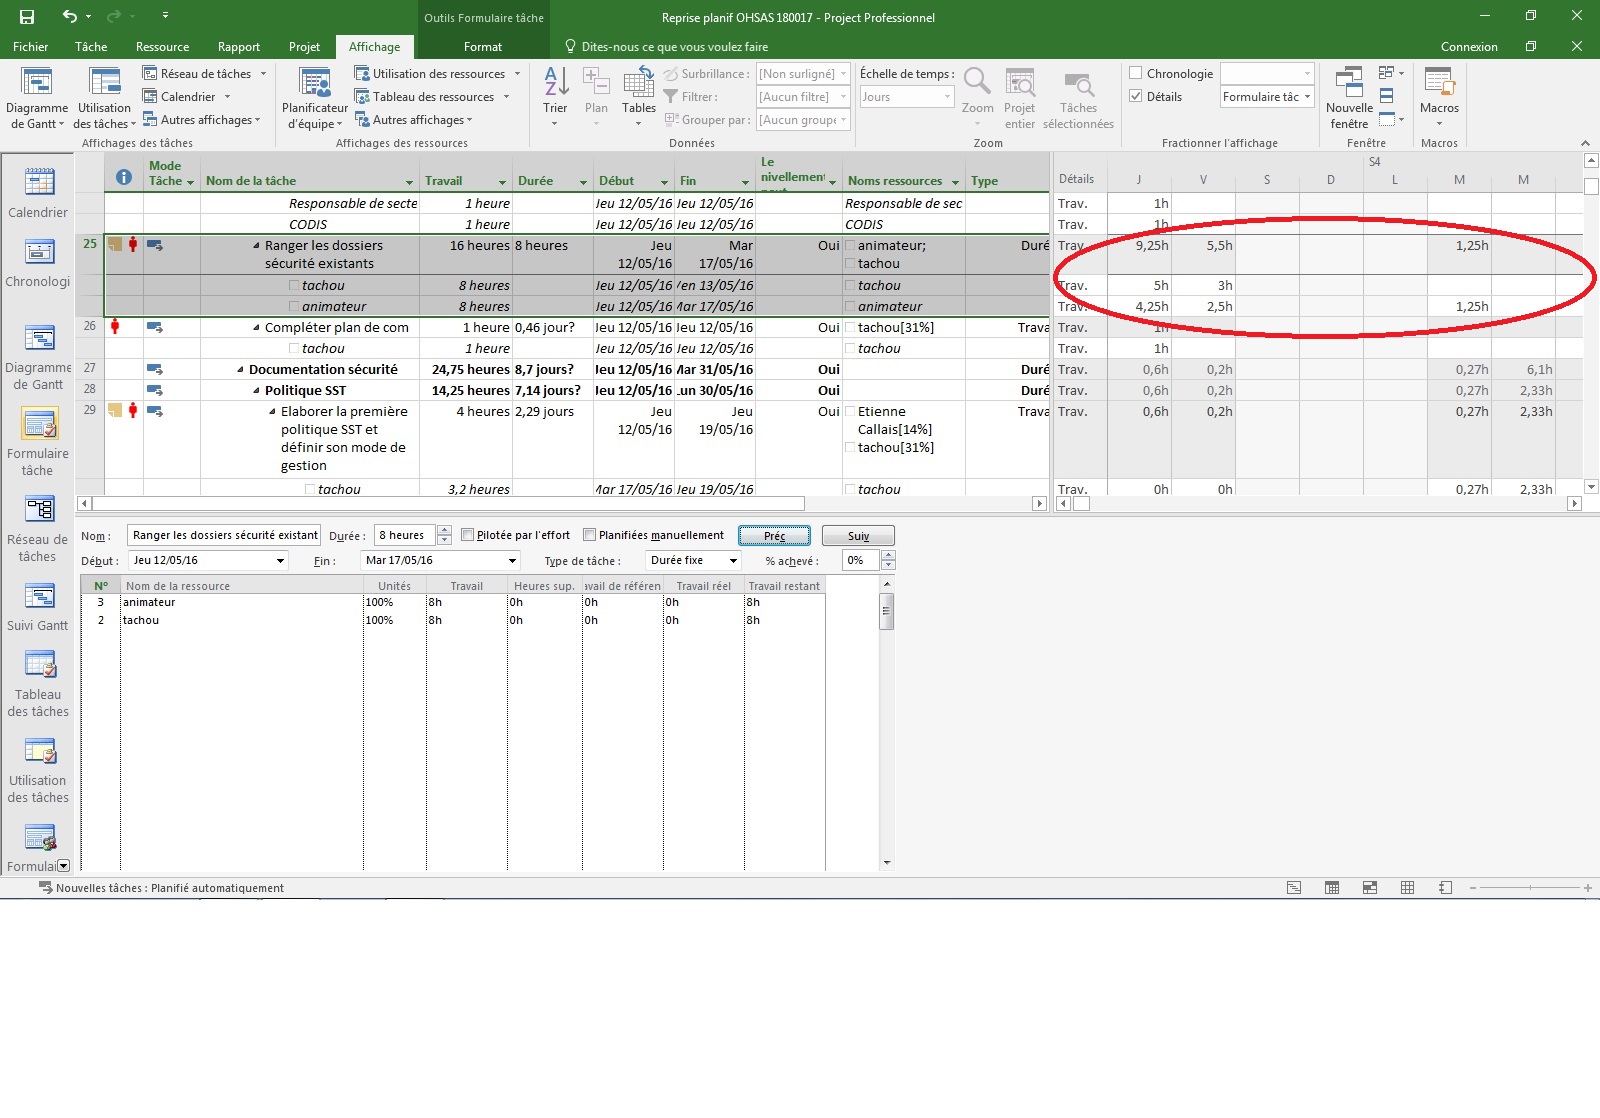Click the status bar zoom slider
Image resolution: width=1600 pixels, height=1118 pixels.
click(1530, 888)
